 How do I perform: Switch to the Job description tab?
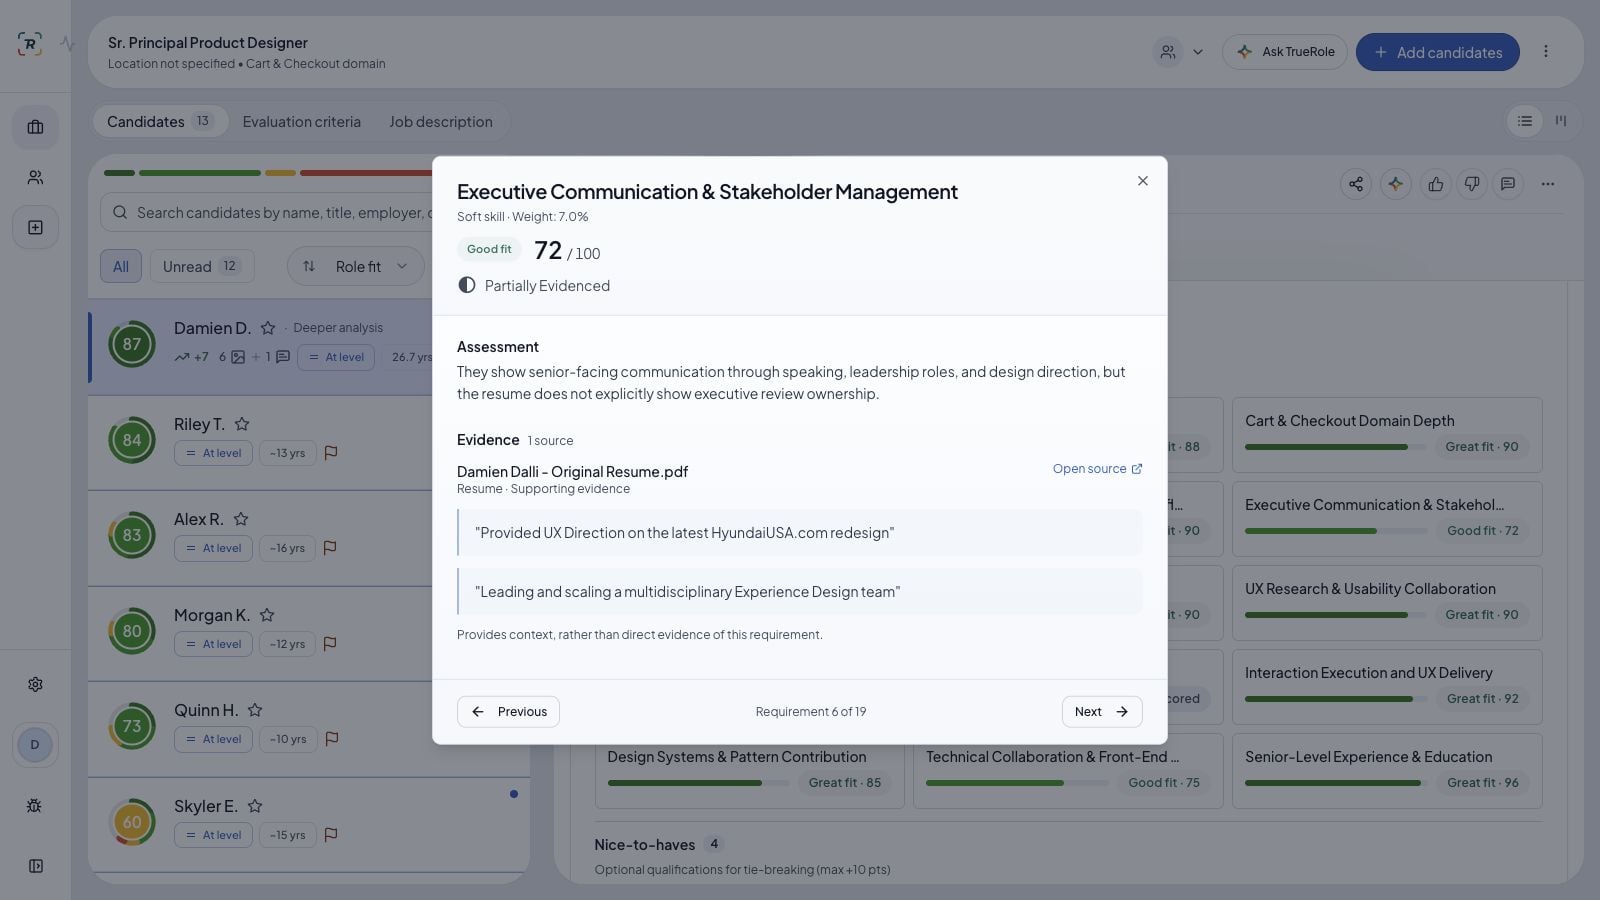point(441,121)
